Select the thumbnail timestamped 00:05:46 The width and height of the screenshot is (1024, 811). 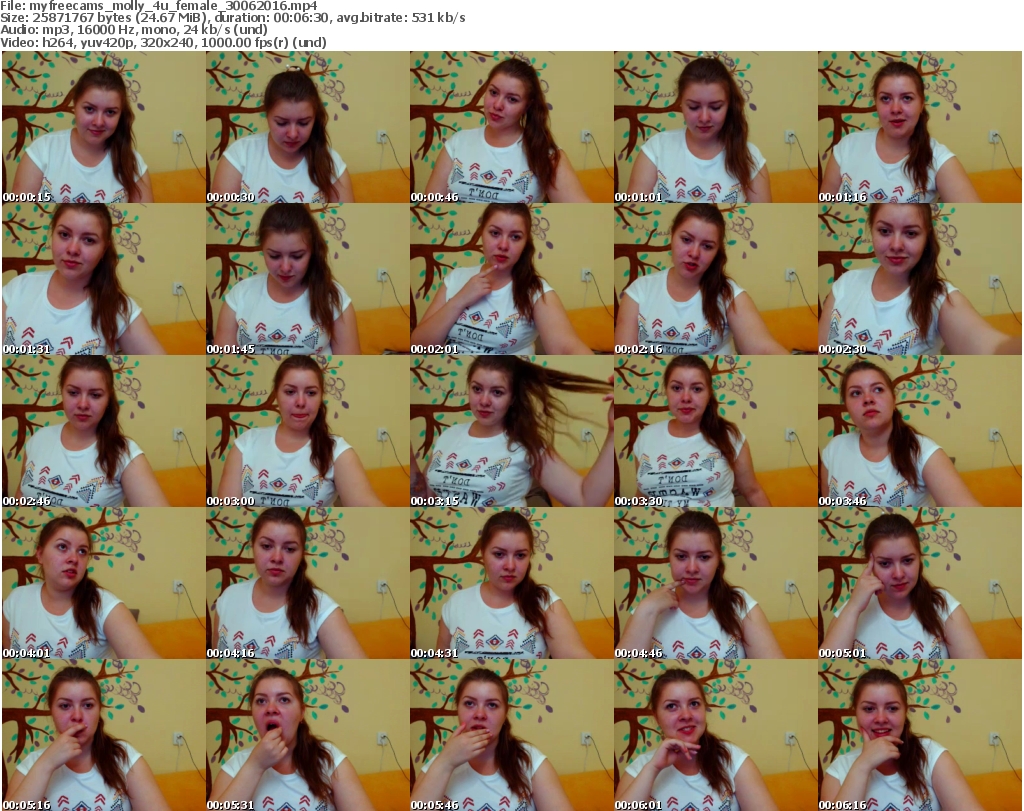click(511, 735)
